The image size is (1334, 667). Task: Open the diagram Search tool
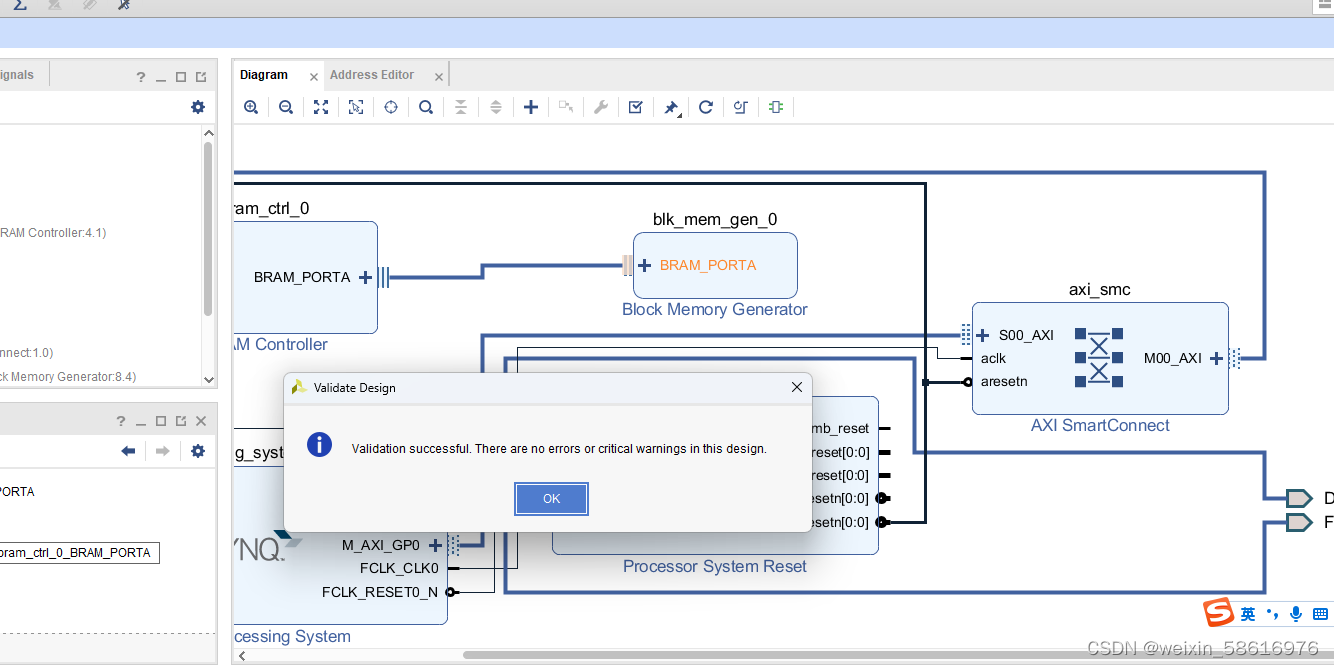pos(426,107)
